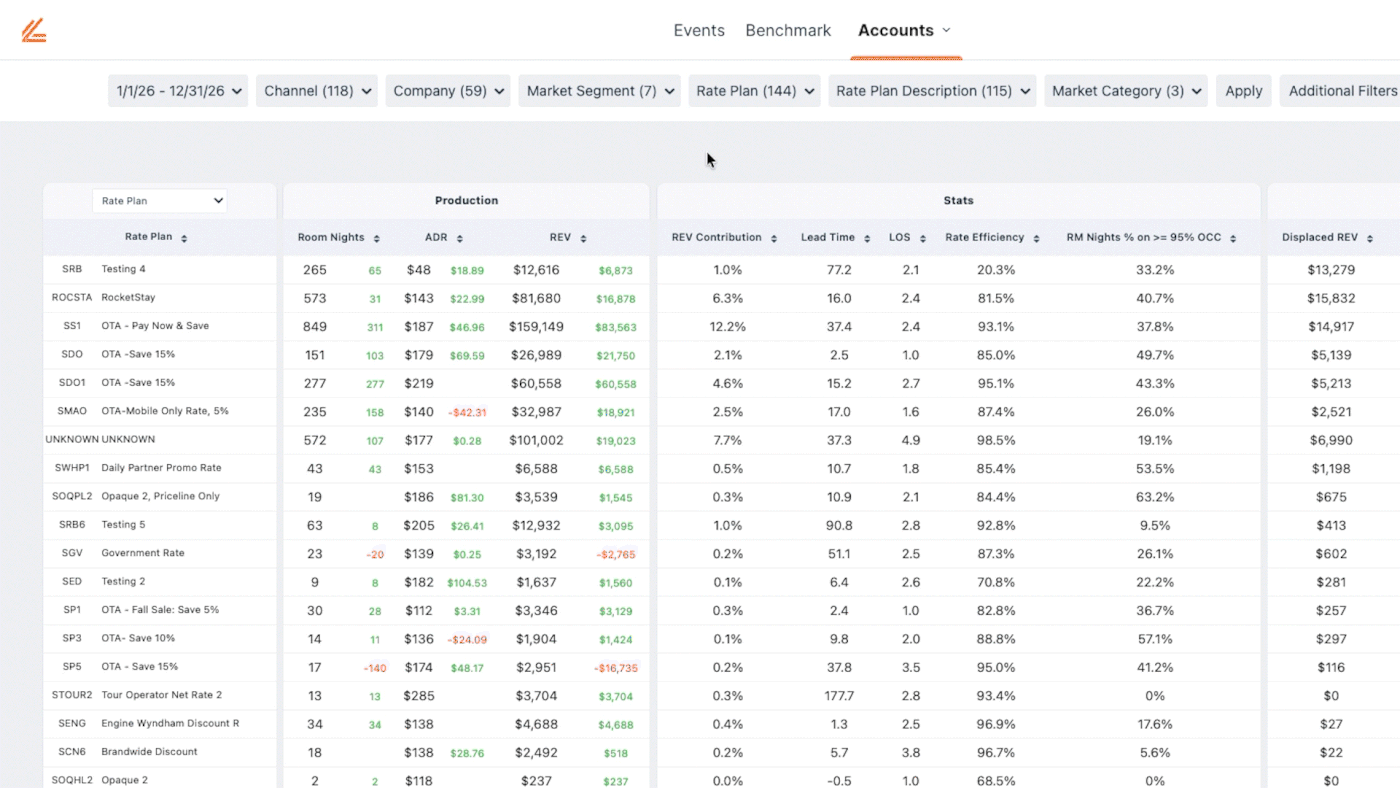Sort by REV Contribution arrows
Viewport: 1400px width, 788px height.
coord(773,238)
